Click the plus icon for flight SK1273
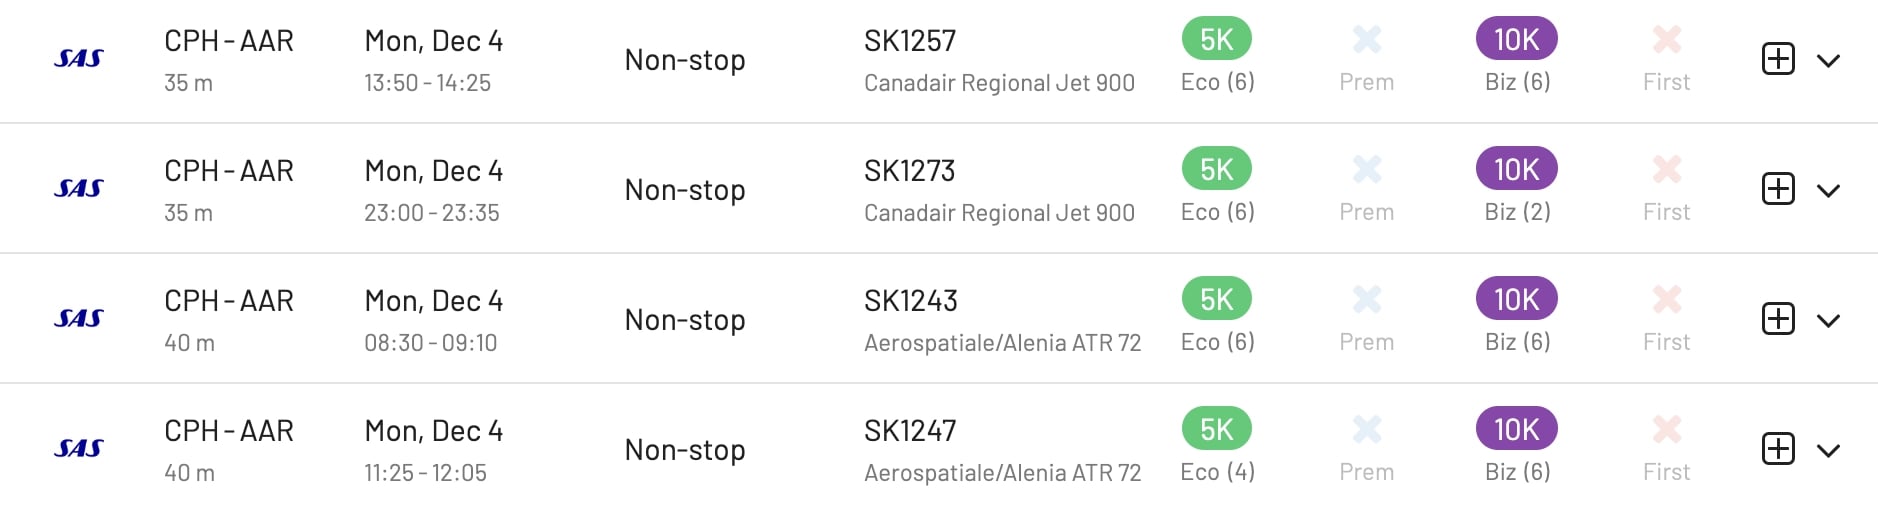Image resolution: width=1878 pixels, height=508 pixels. point(1777,189)
